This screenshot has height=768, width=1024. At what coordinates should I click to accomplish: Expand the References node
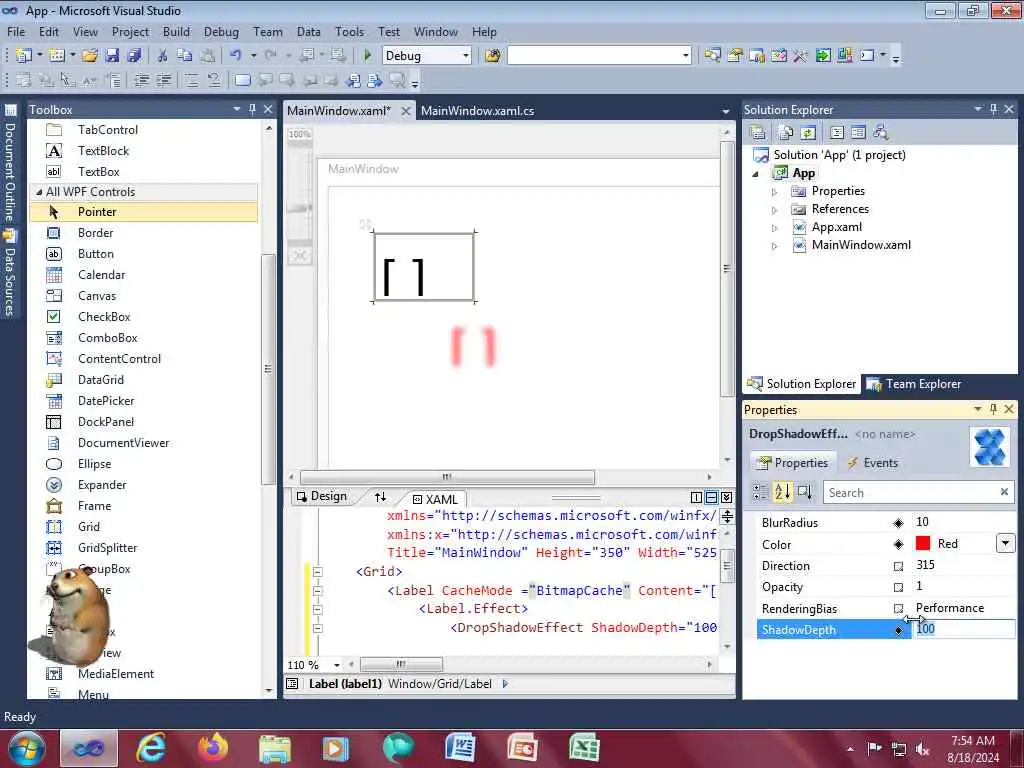(775, 210)
